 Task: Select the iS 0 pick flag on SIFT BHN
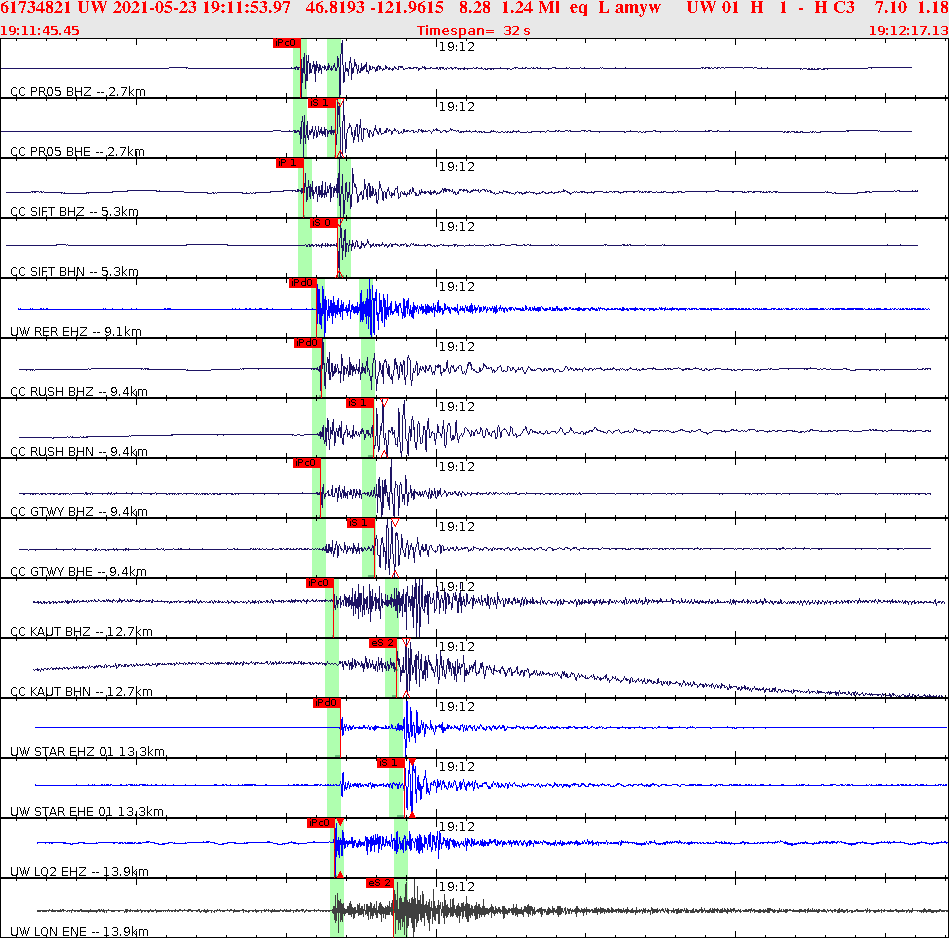(x=326, y=223)
